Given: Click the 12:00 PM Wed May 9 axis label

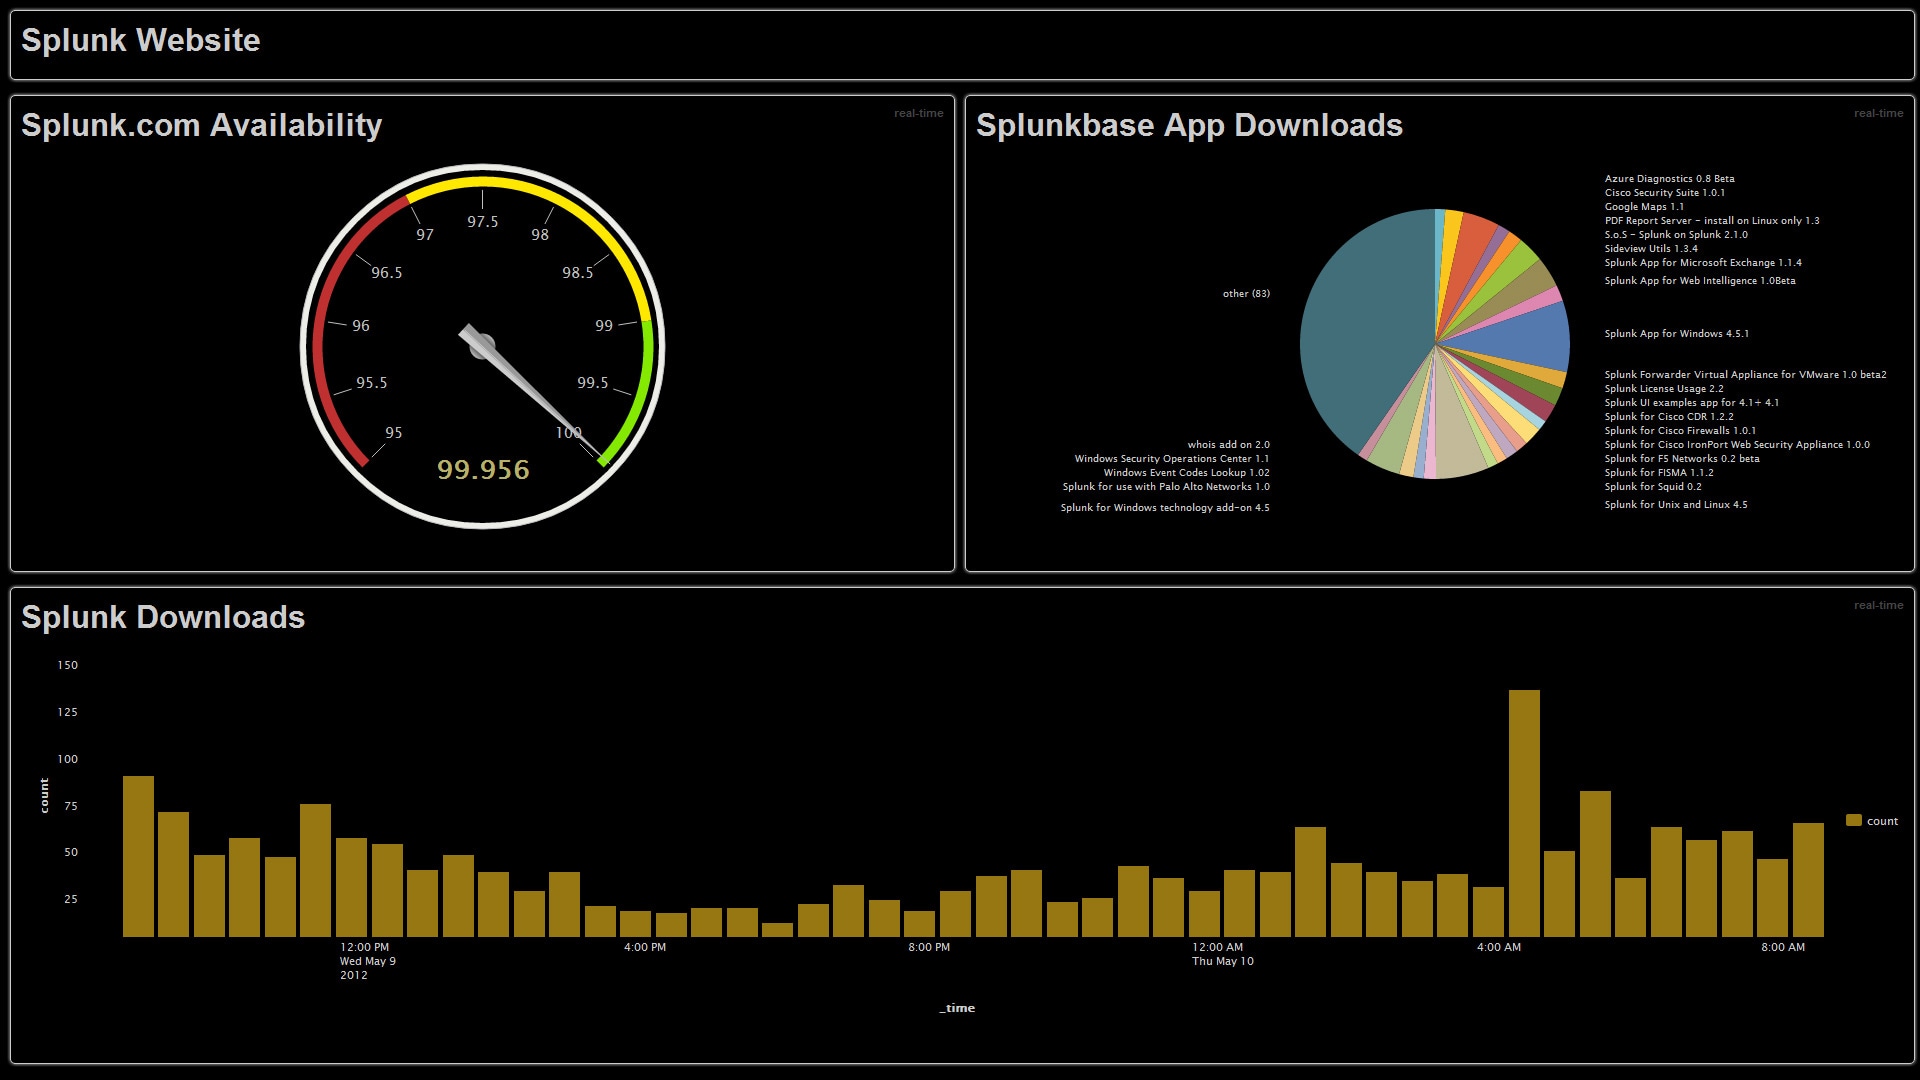Looking at the screenshot, I should pyautogui.click(x=368, y=961).
